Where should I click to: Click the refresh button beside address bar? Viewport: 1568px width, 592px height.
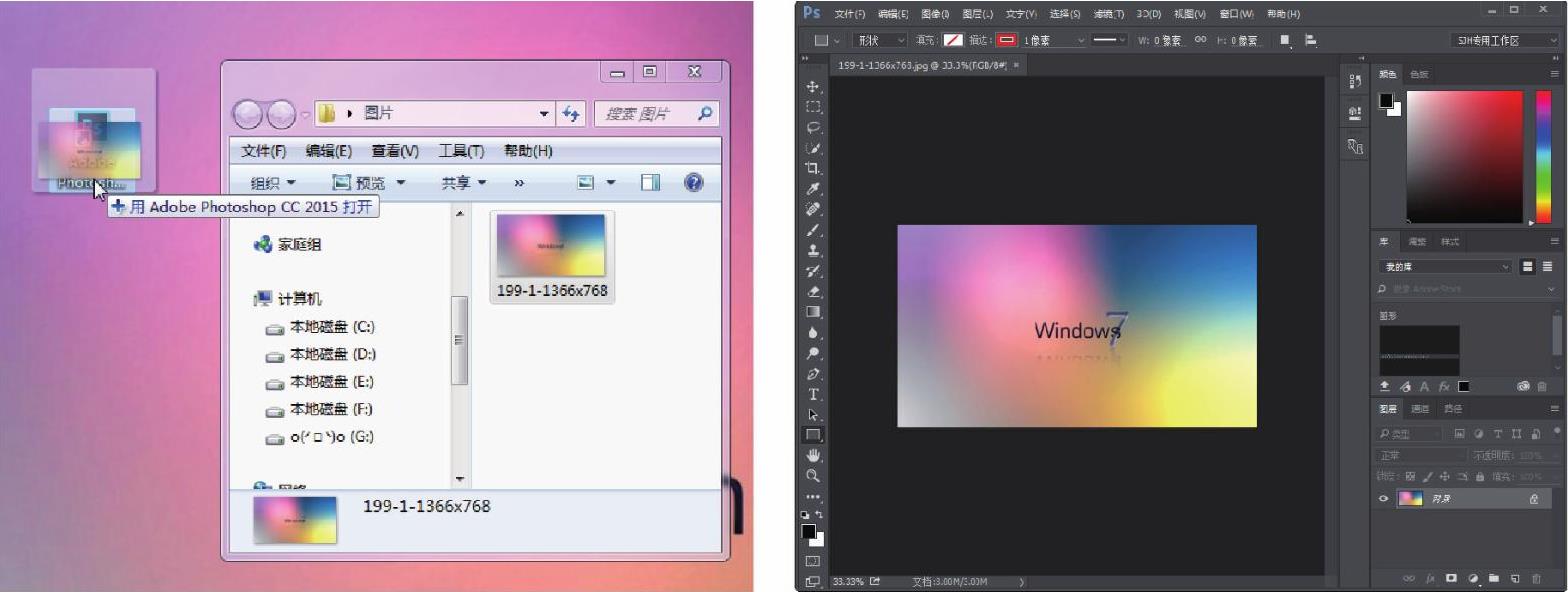pos(571,114)
